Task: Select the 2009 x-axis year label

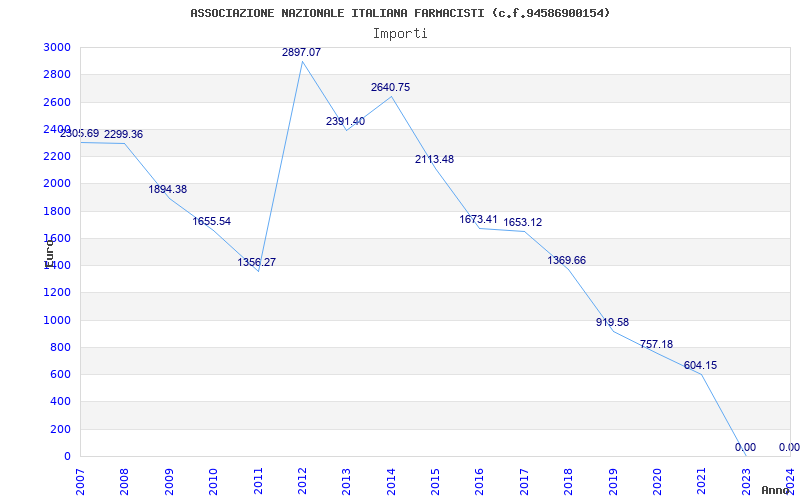Action: (169, 481)
